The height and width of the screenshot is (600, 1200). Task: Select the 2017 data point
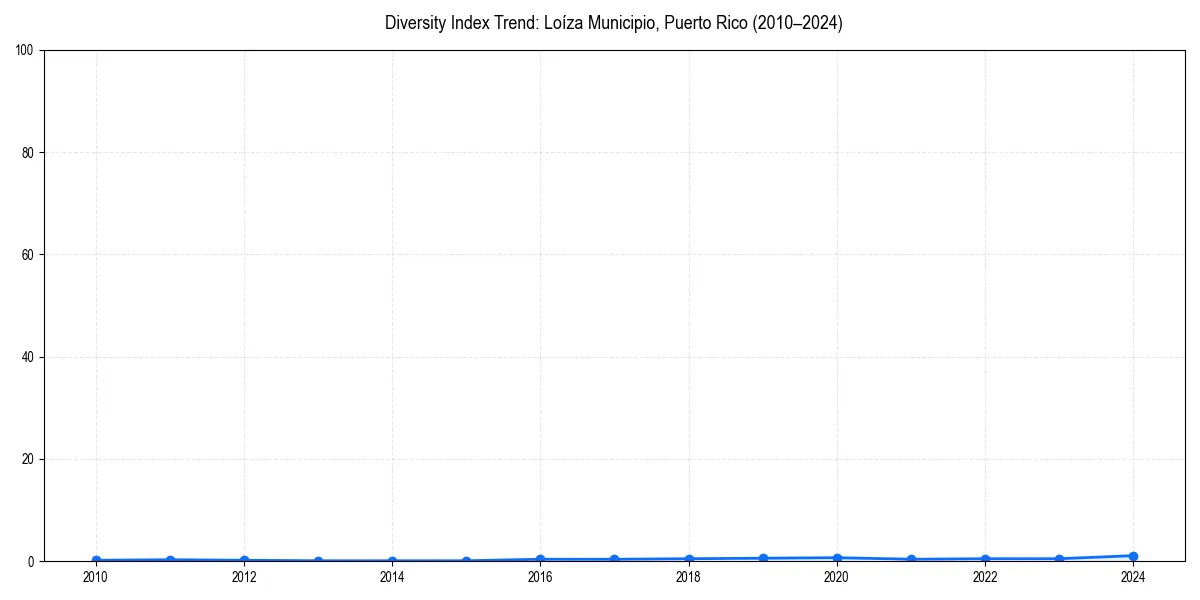pyautogui.click(x=614, y=558)
